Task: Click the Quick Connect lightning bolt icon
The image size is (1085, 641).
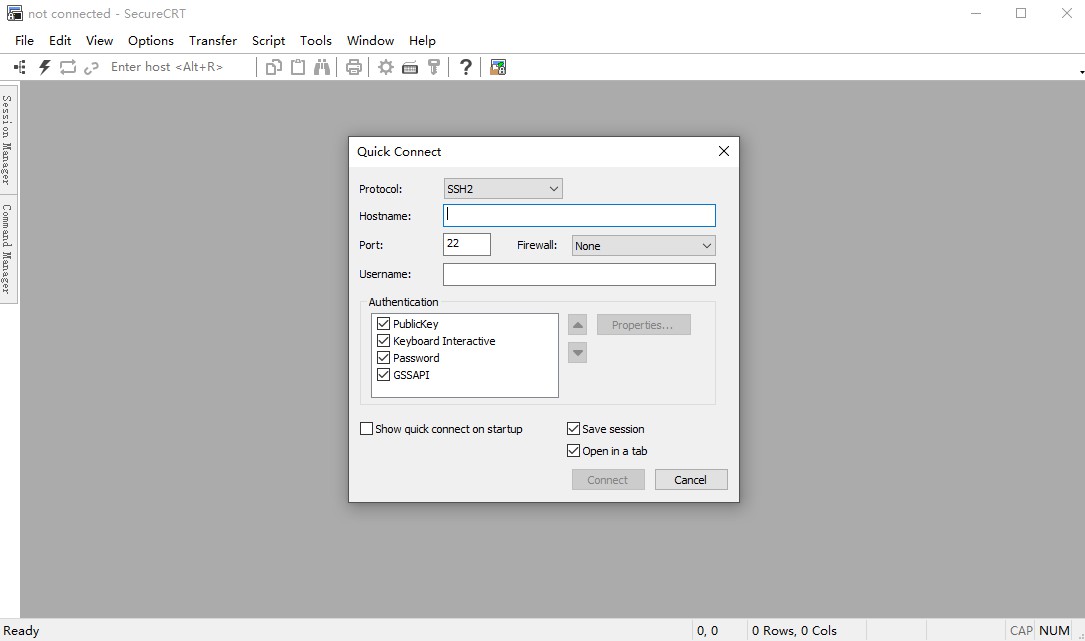Action: pyautogui.click(x=44, y=67)
